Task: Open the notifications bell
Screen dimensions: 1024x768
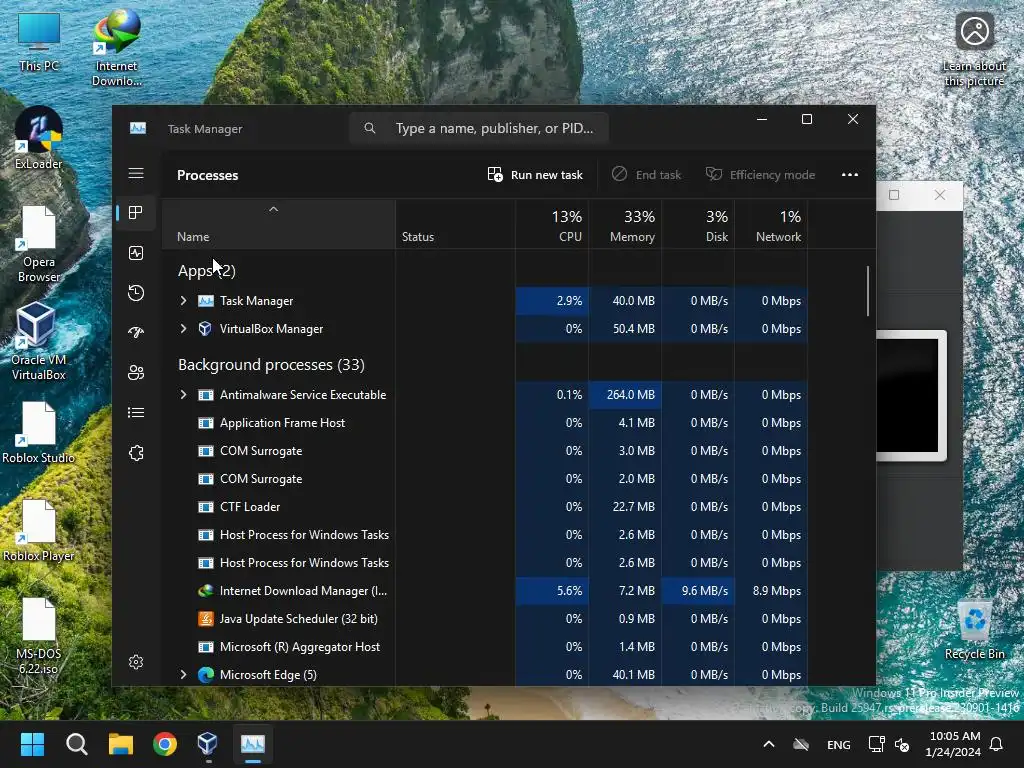Action: tap(997, 744)
